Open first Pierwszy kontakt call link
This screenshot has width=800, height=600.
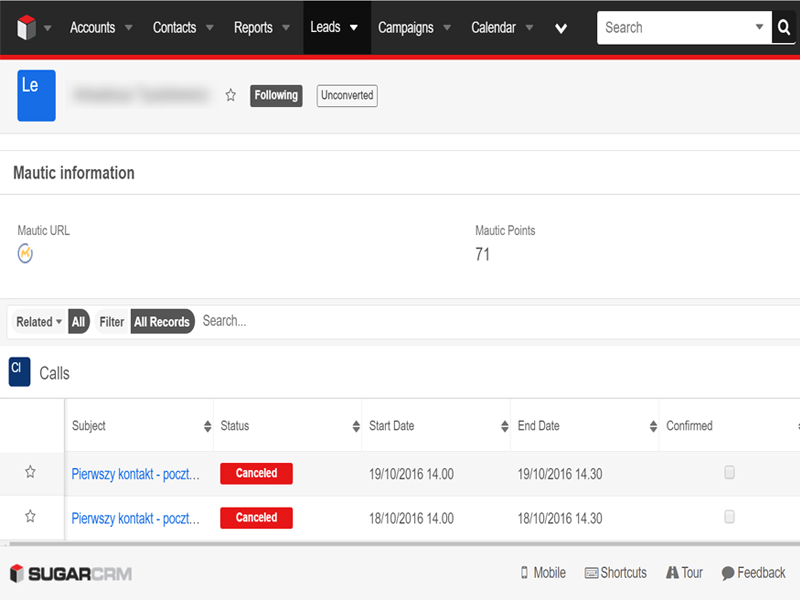point(135,474)
